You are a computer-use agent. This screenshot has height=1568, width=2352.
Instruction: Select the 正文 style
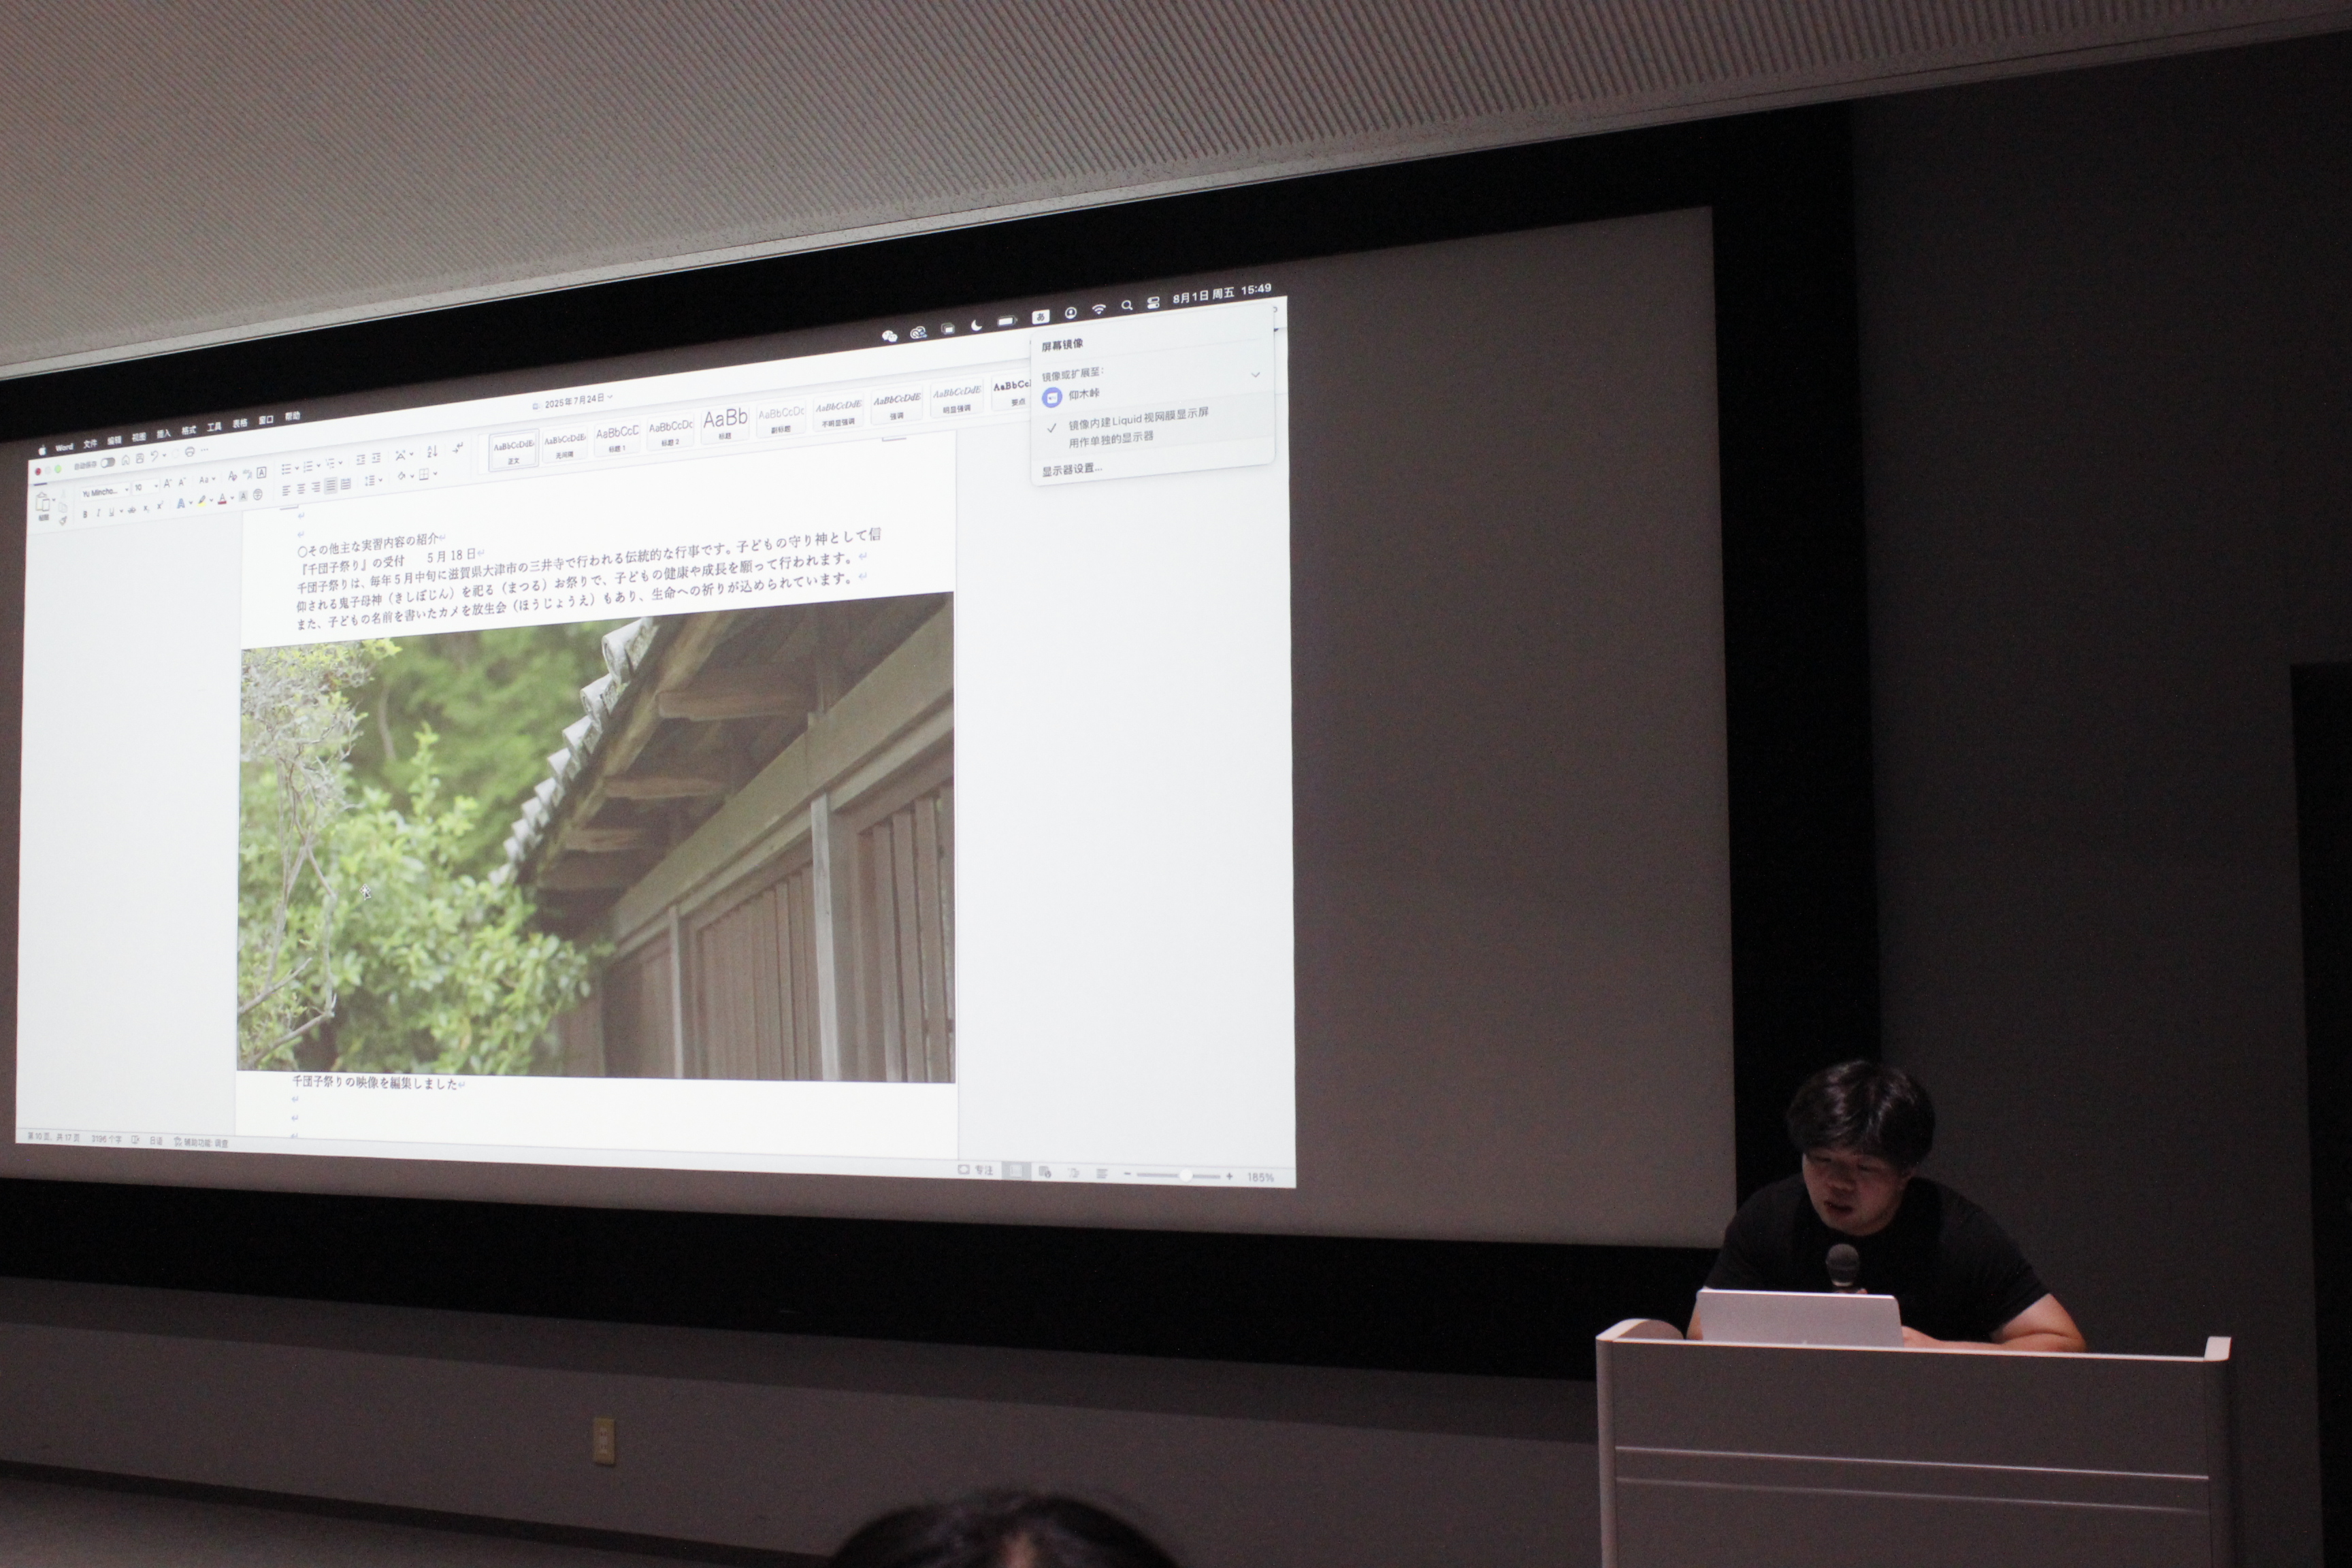[513, 450]
